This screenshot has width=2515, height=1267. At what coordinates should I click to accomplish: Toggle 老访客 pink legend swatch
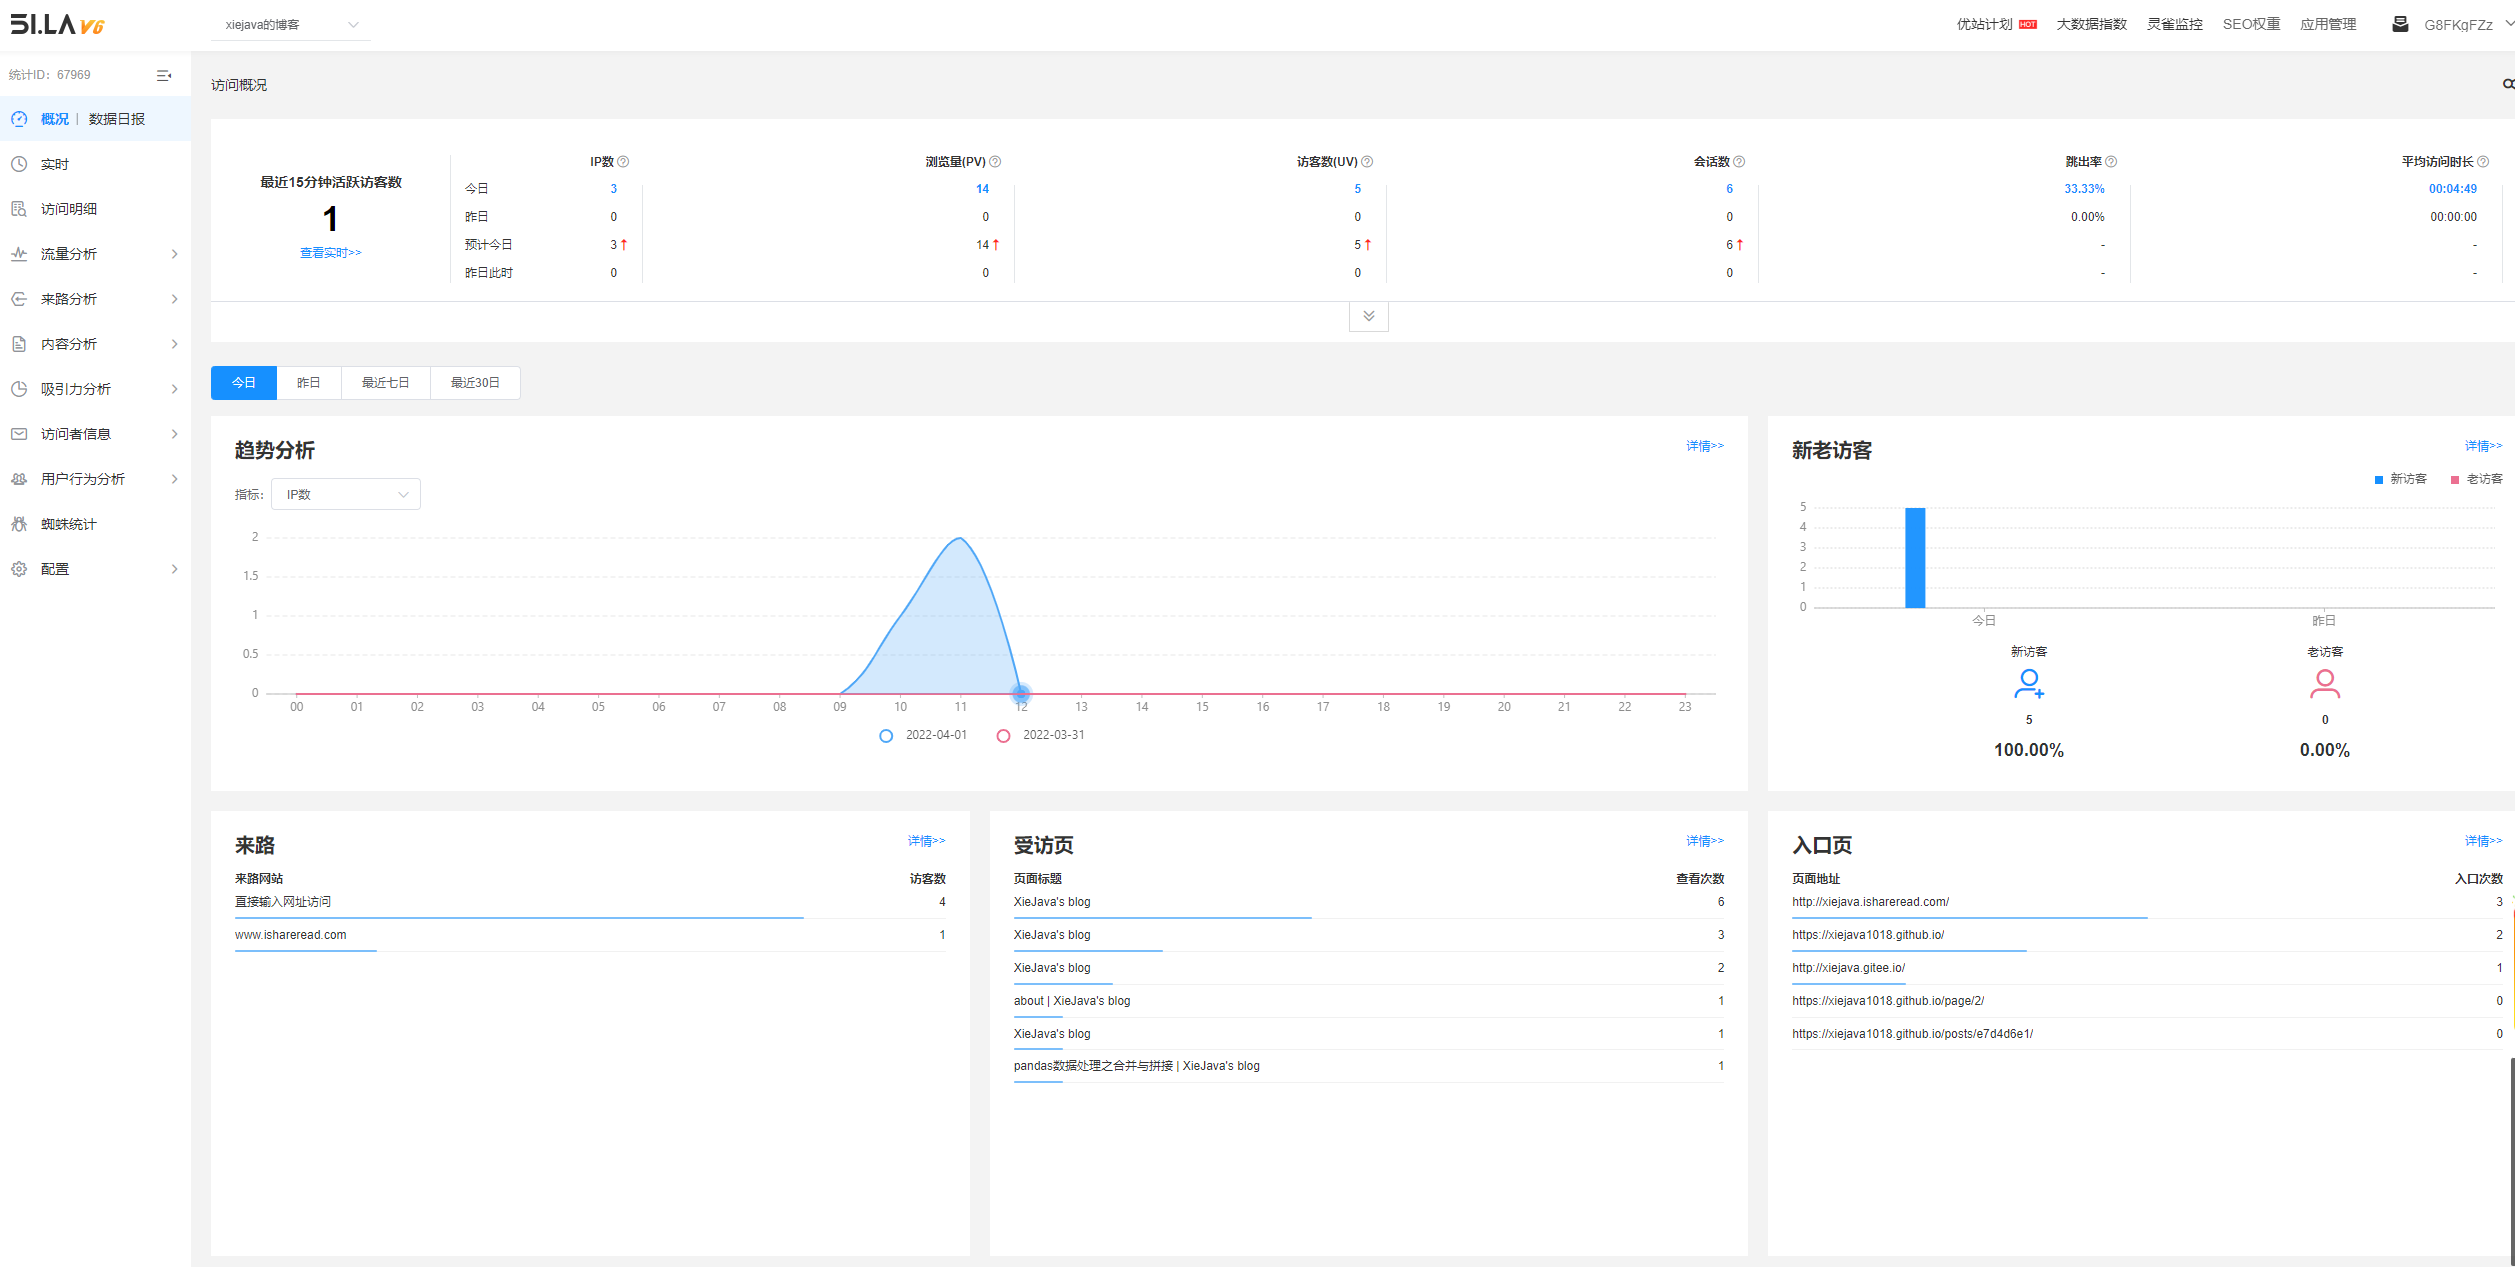pos(2455,480)
